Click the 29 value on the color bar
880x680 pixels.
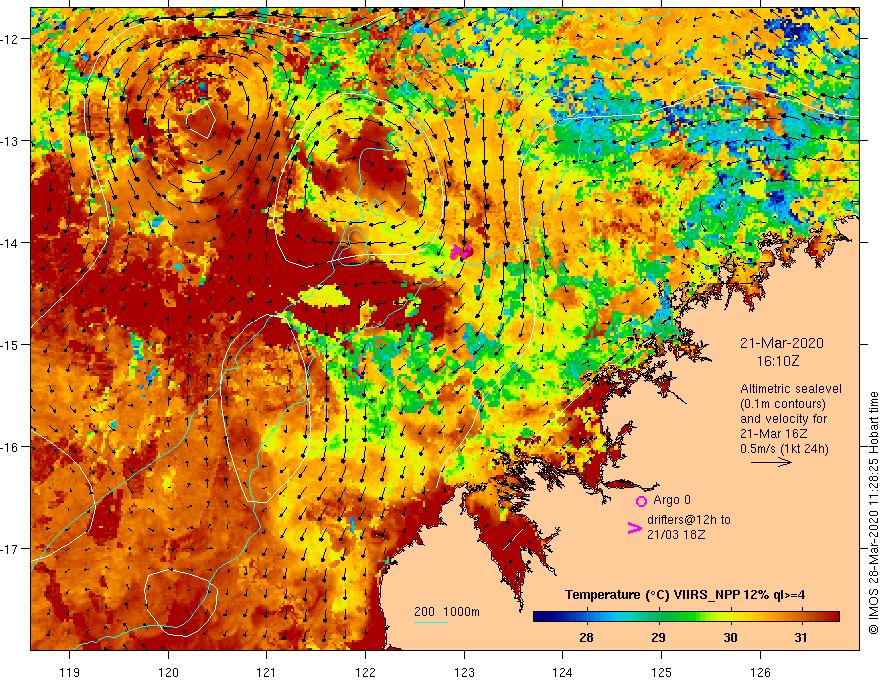pos(658,637)
